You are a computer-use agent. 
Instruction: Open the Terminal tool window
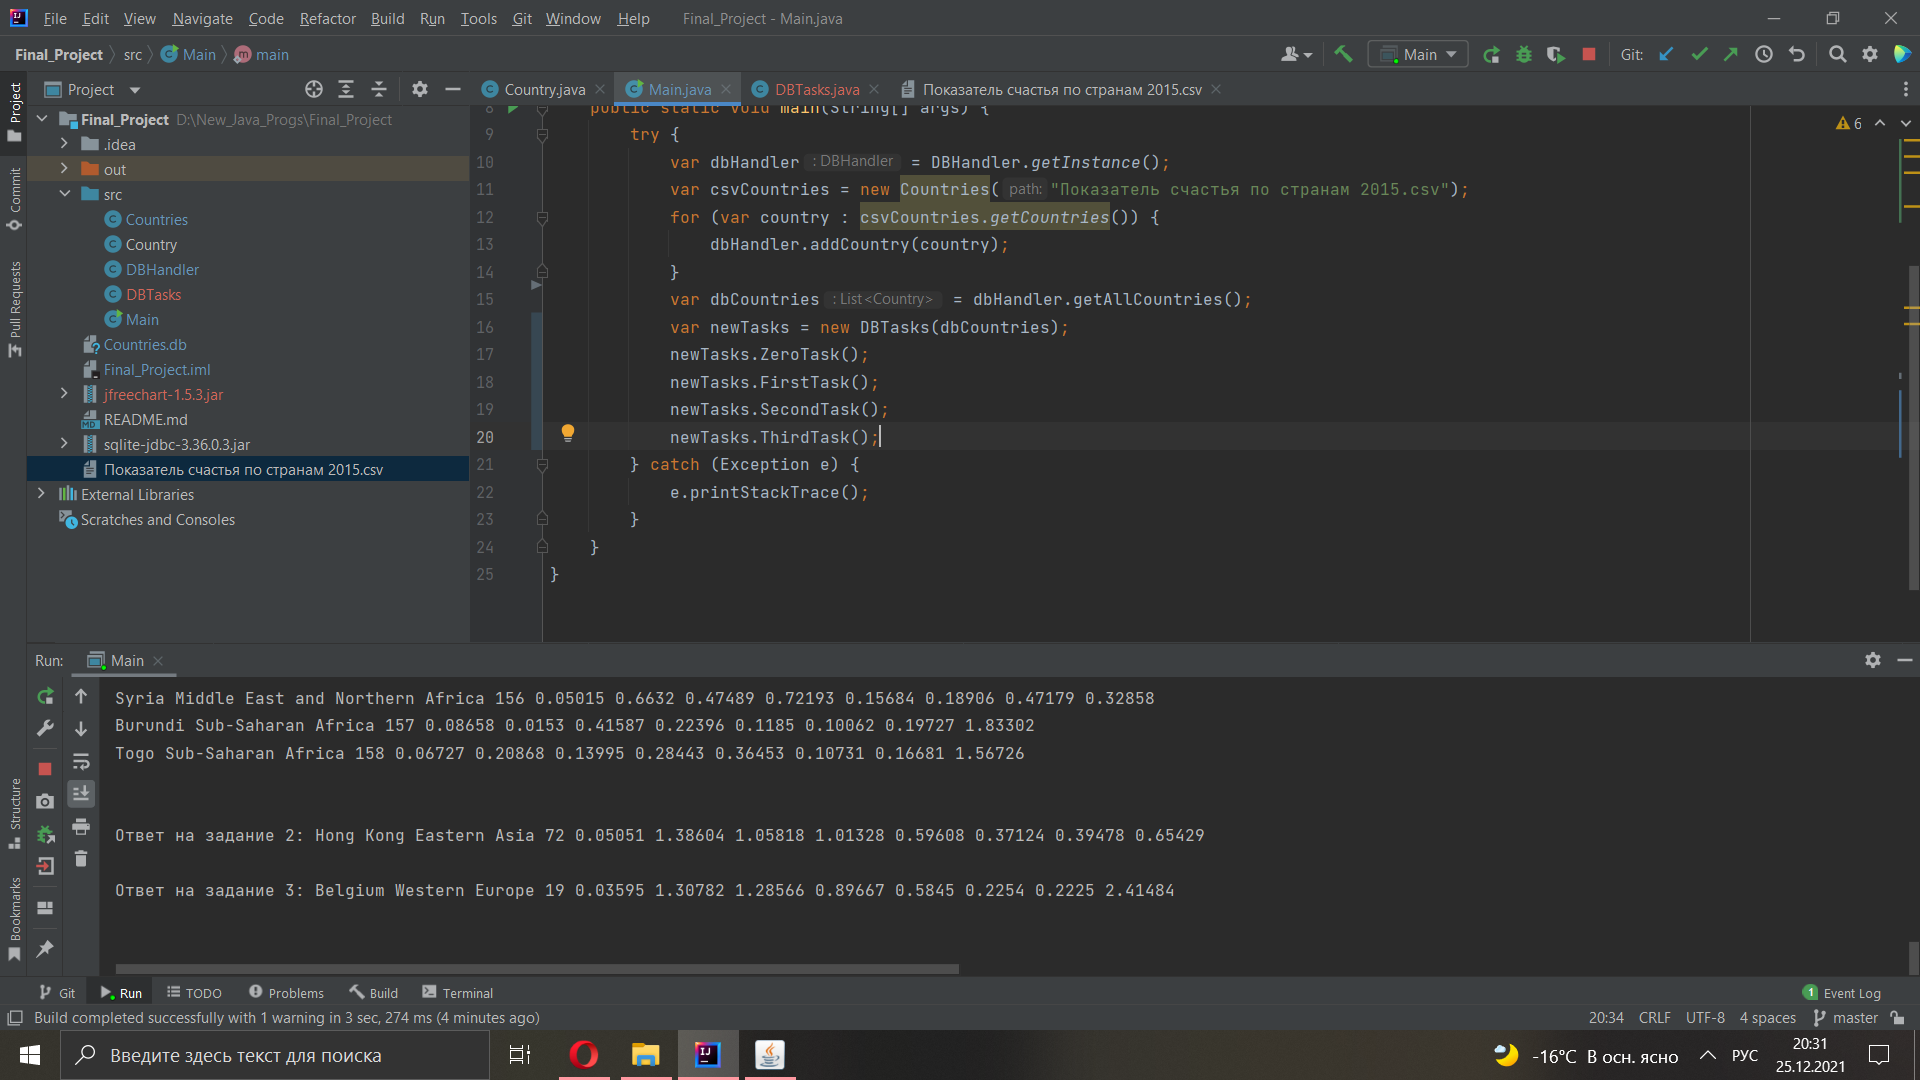(x=457, y=993)
